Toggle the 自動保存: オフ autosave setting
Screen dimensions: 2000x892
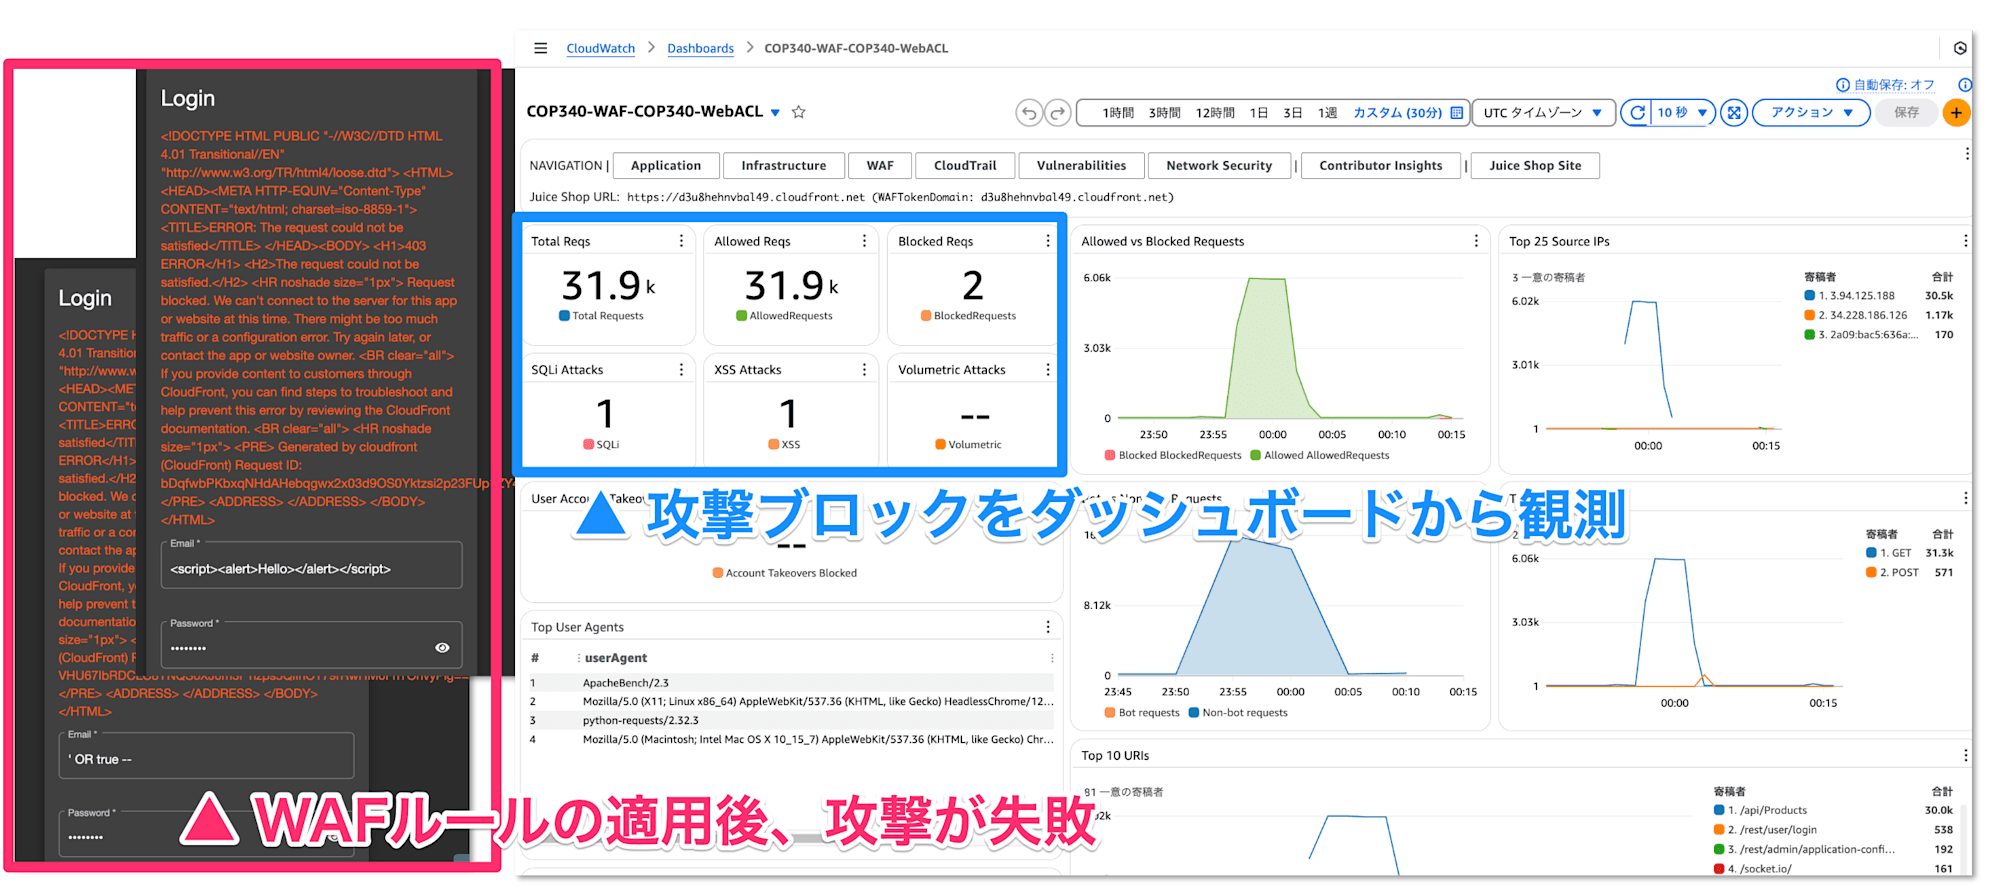1894,85
